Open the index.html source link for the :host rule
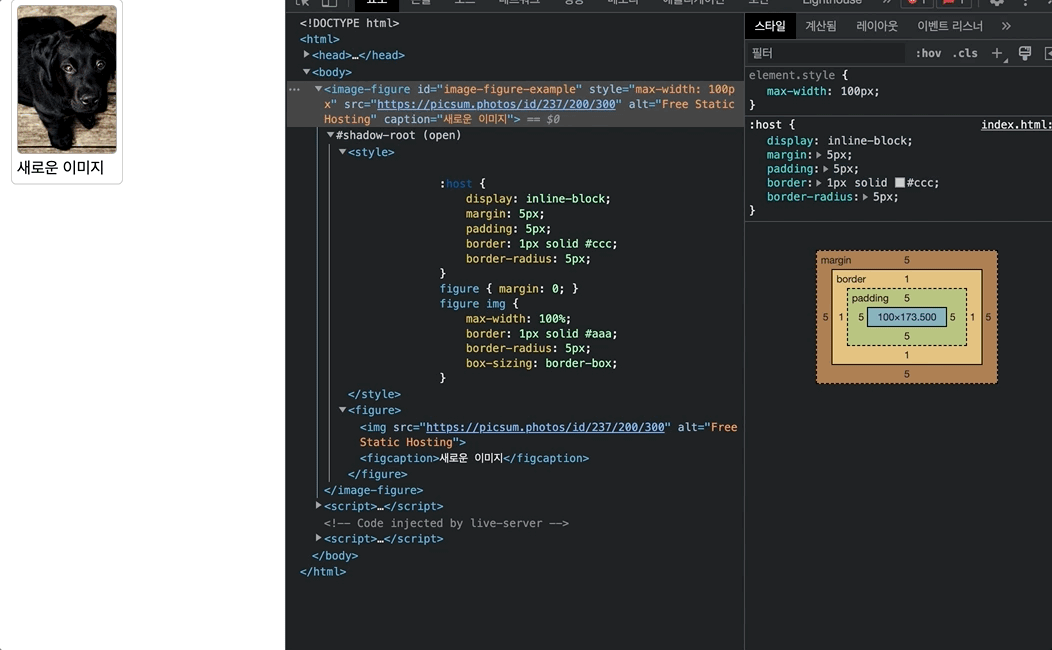 tap(1015, 125)
